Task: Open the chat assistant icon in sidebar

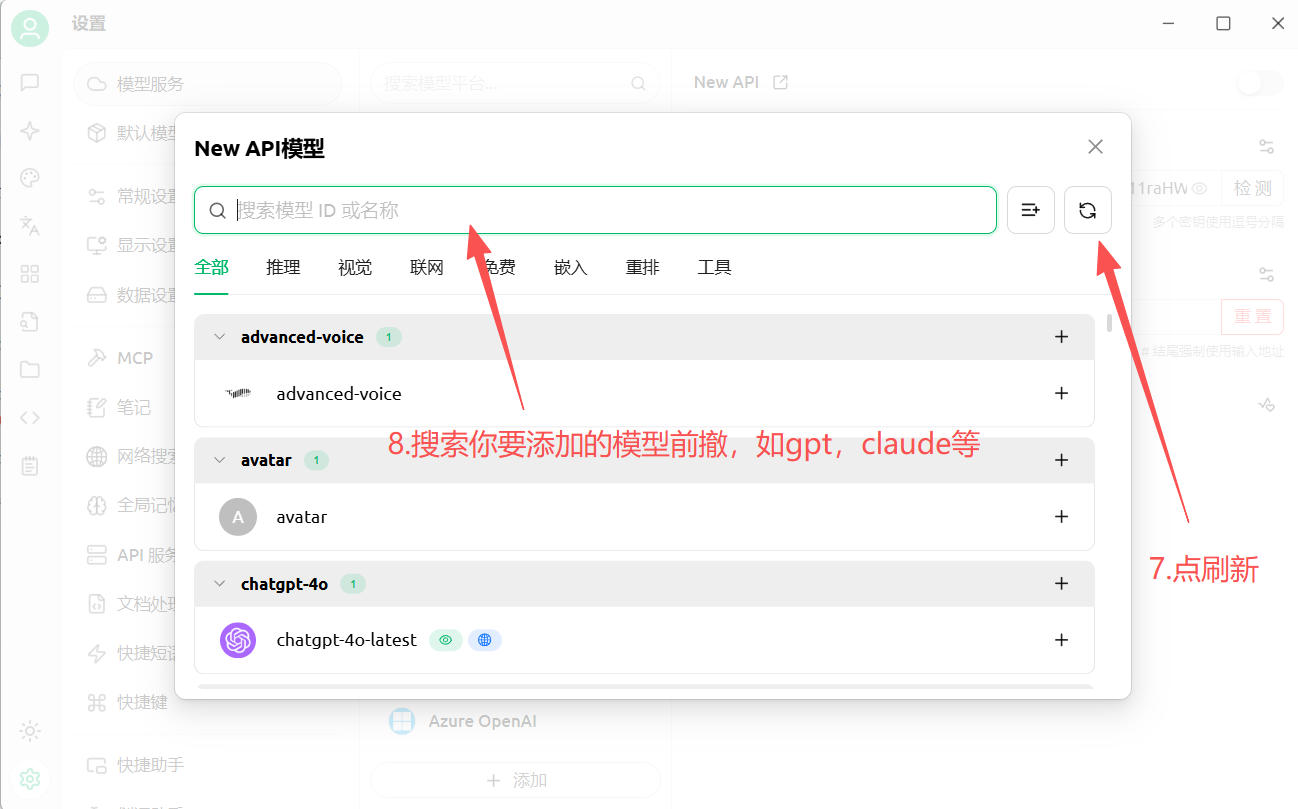Action: [x=30, y=82]
